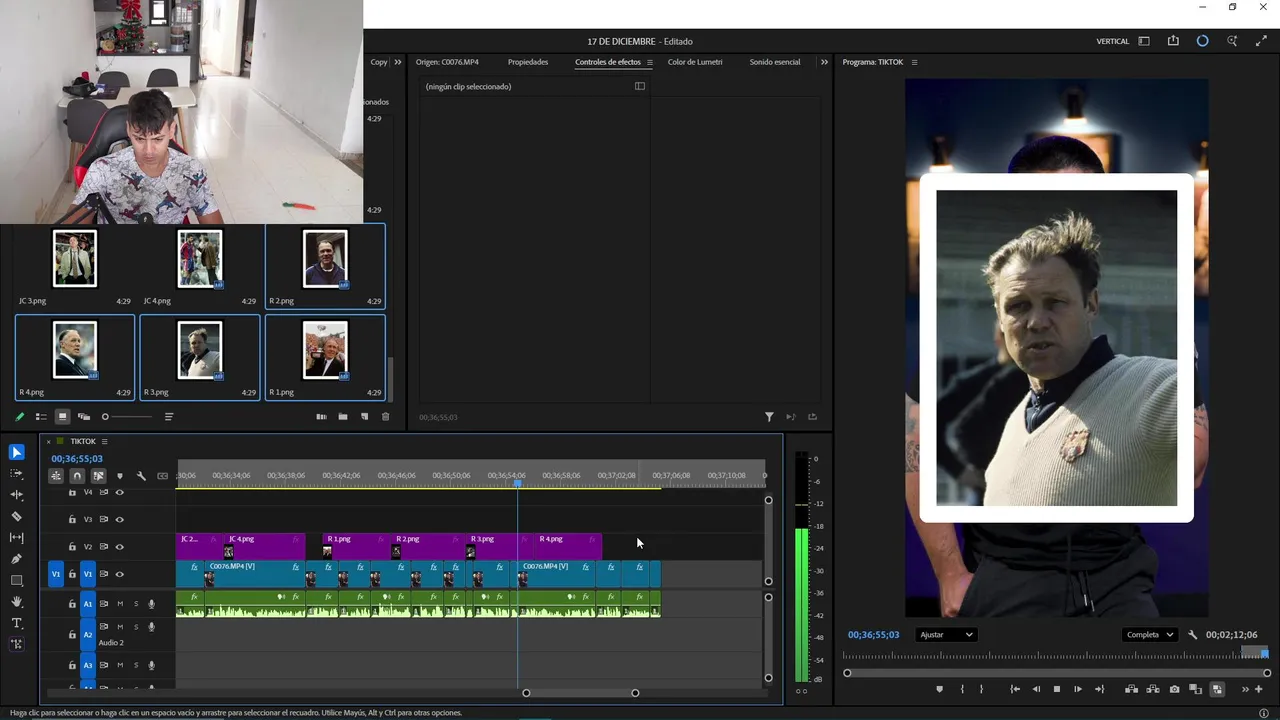Toggle comparison view in Program monitor
Image resolution: width=1280 pixels, height=720 pixels.
tap(1195, 689)
